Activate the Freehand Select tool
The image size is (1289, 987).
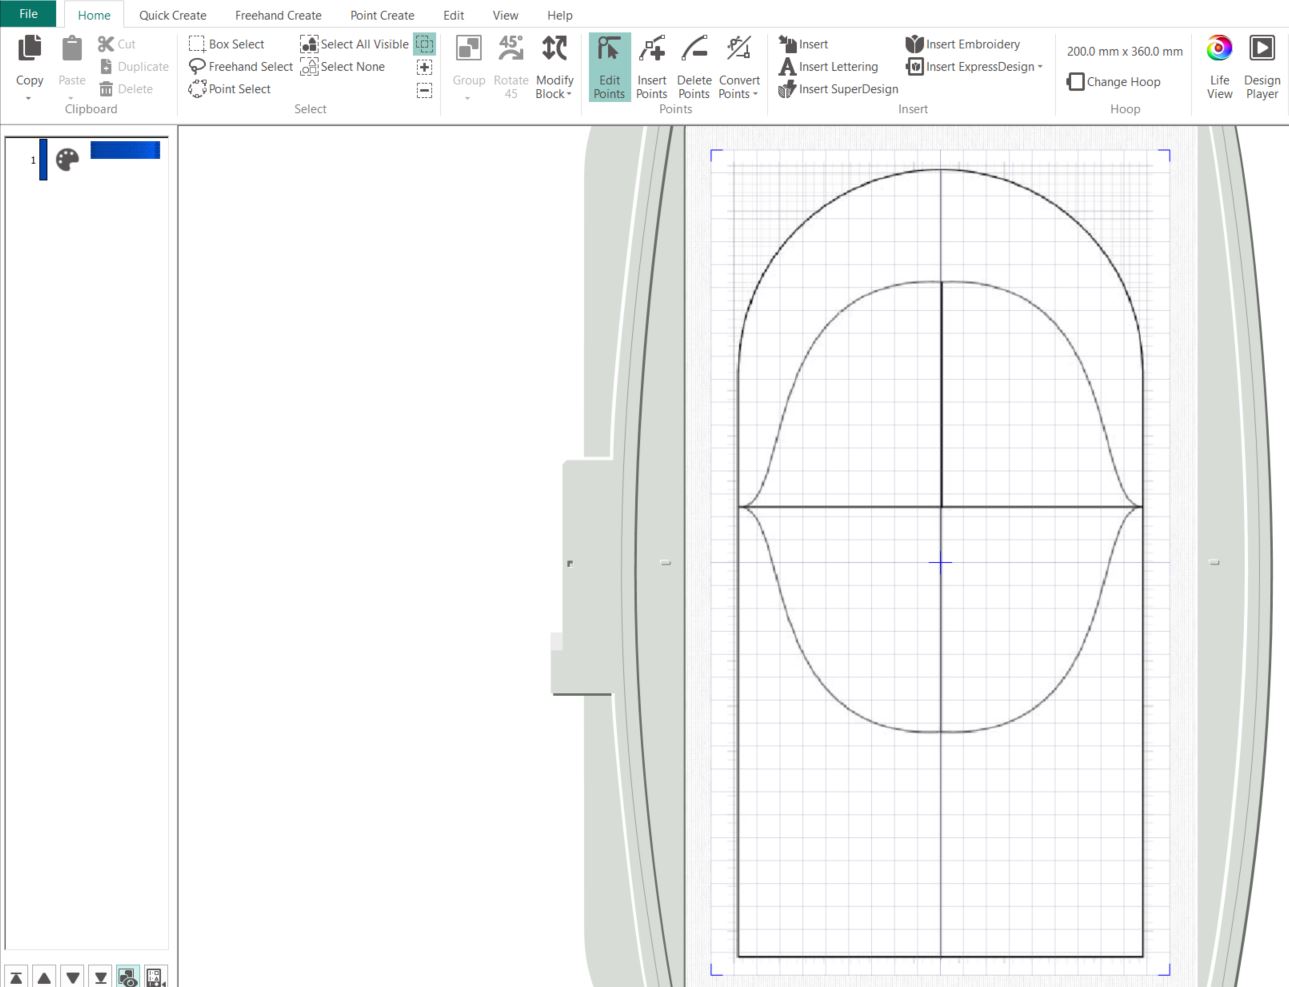(241, 67)
